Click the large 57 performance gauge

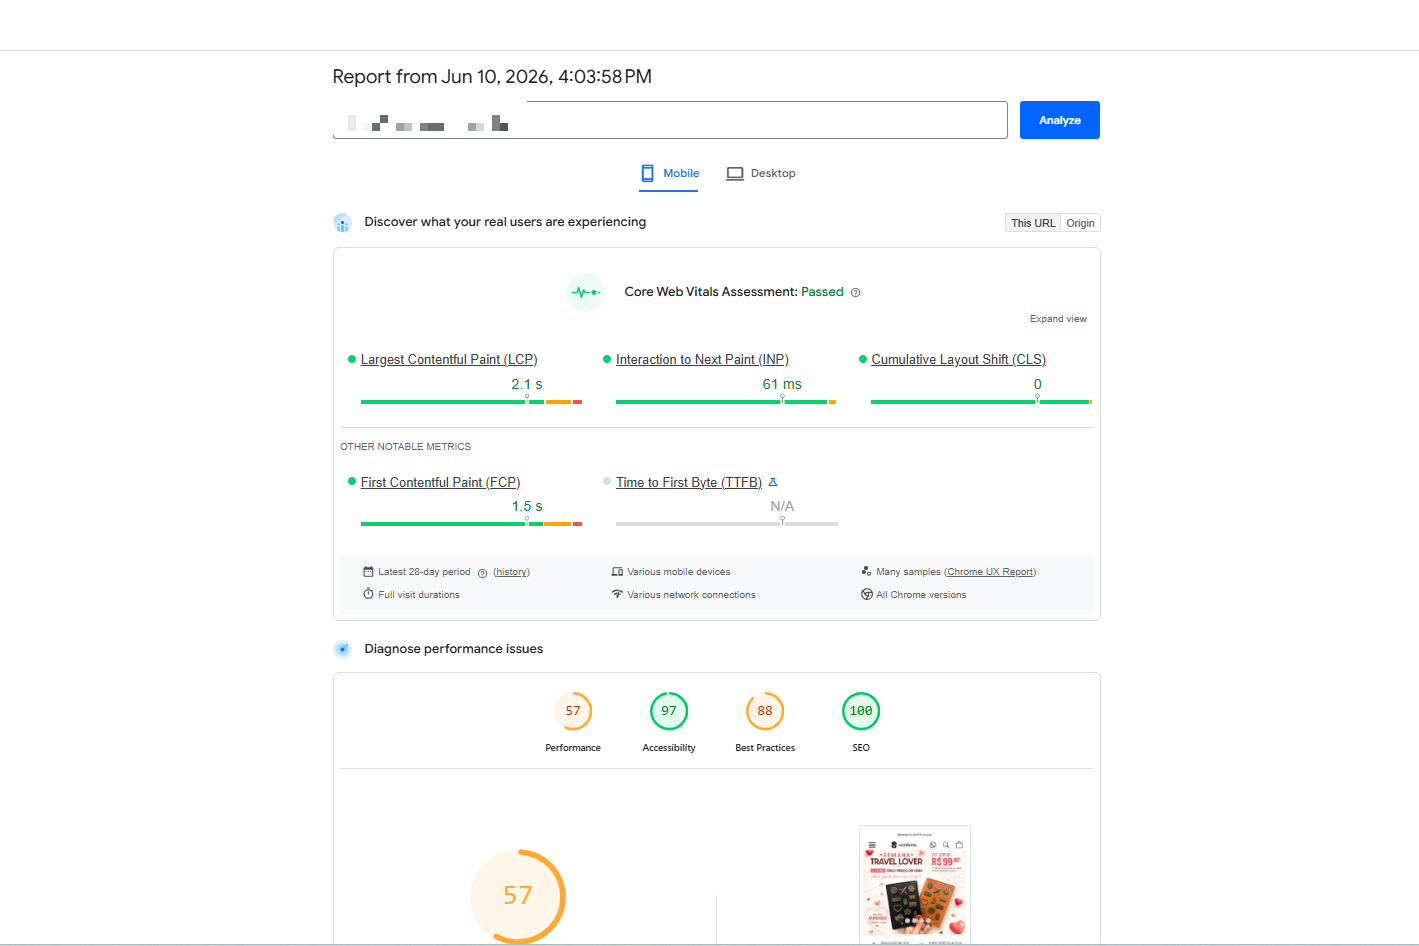point(518,896)
